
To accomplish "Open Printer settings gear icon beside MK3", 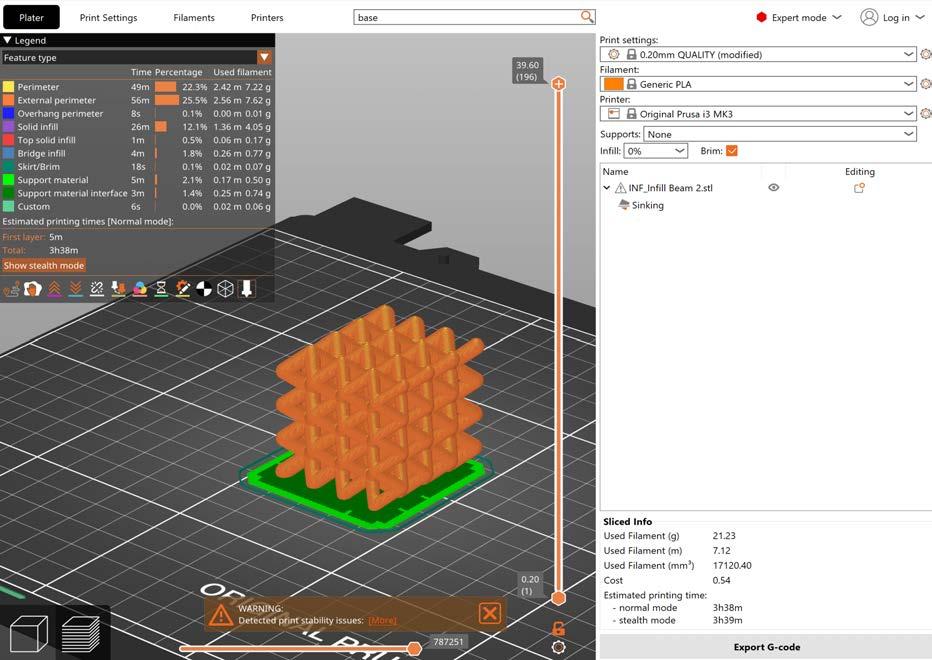I will 925,113.
